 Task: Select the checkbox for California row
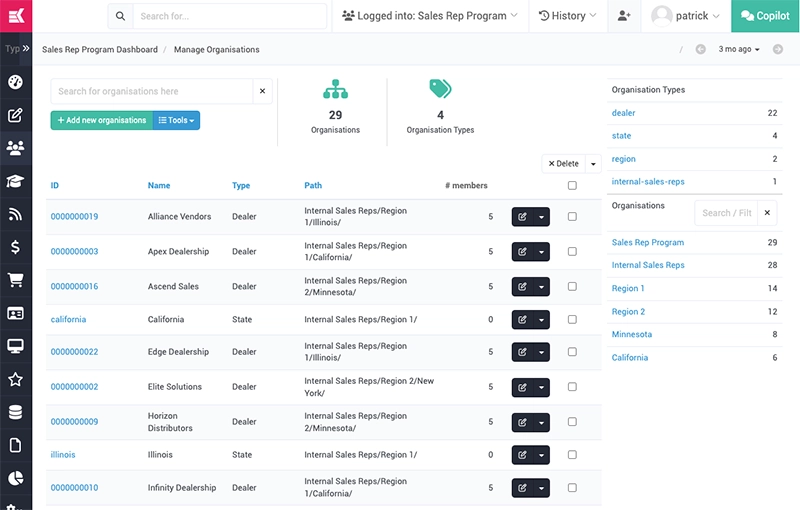click(x=572, y=320)
